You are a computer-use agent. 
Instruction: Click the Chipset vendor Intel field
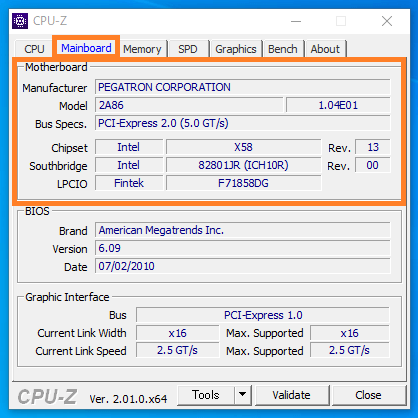coord(129,147)
